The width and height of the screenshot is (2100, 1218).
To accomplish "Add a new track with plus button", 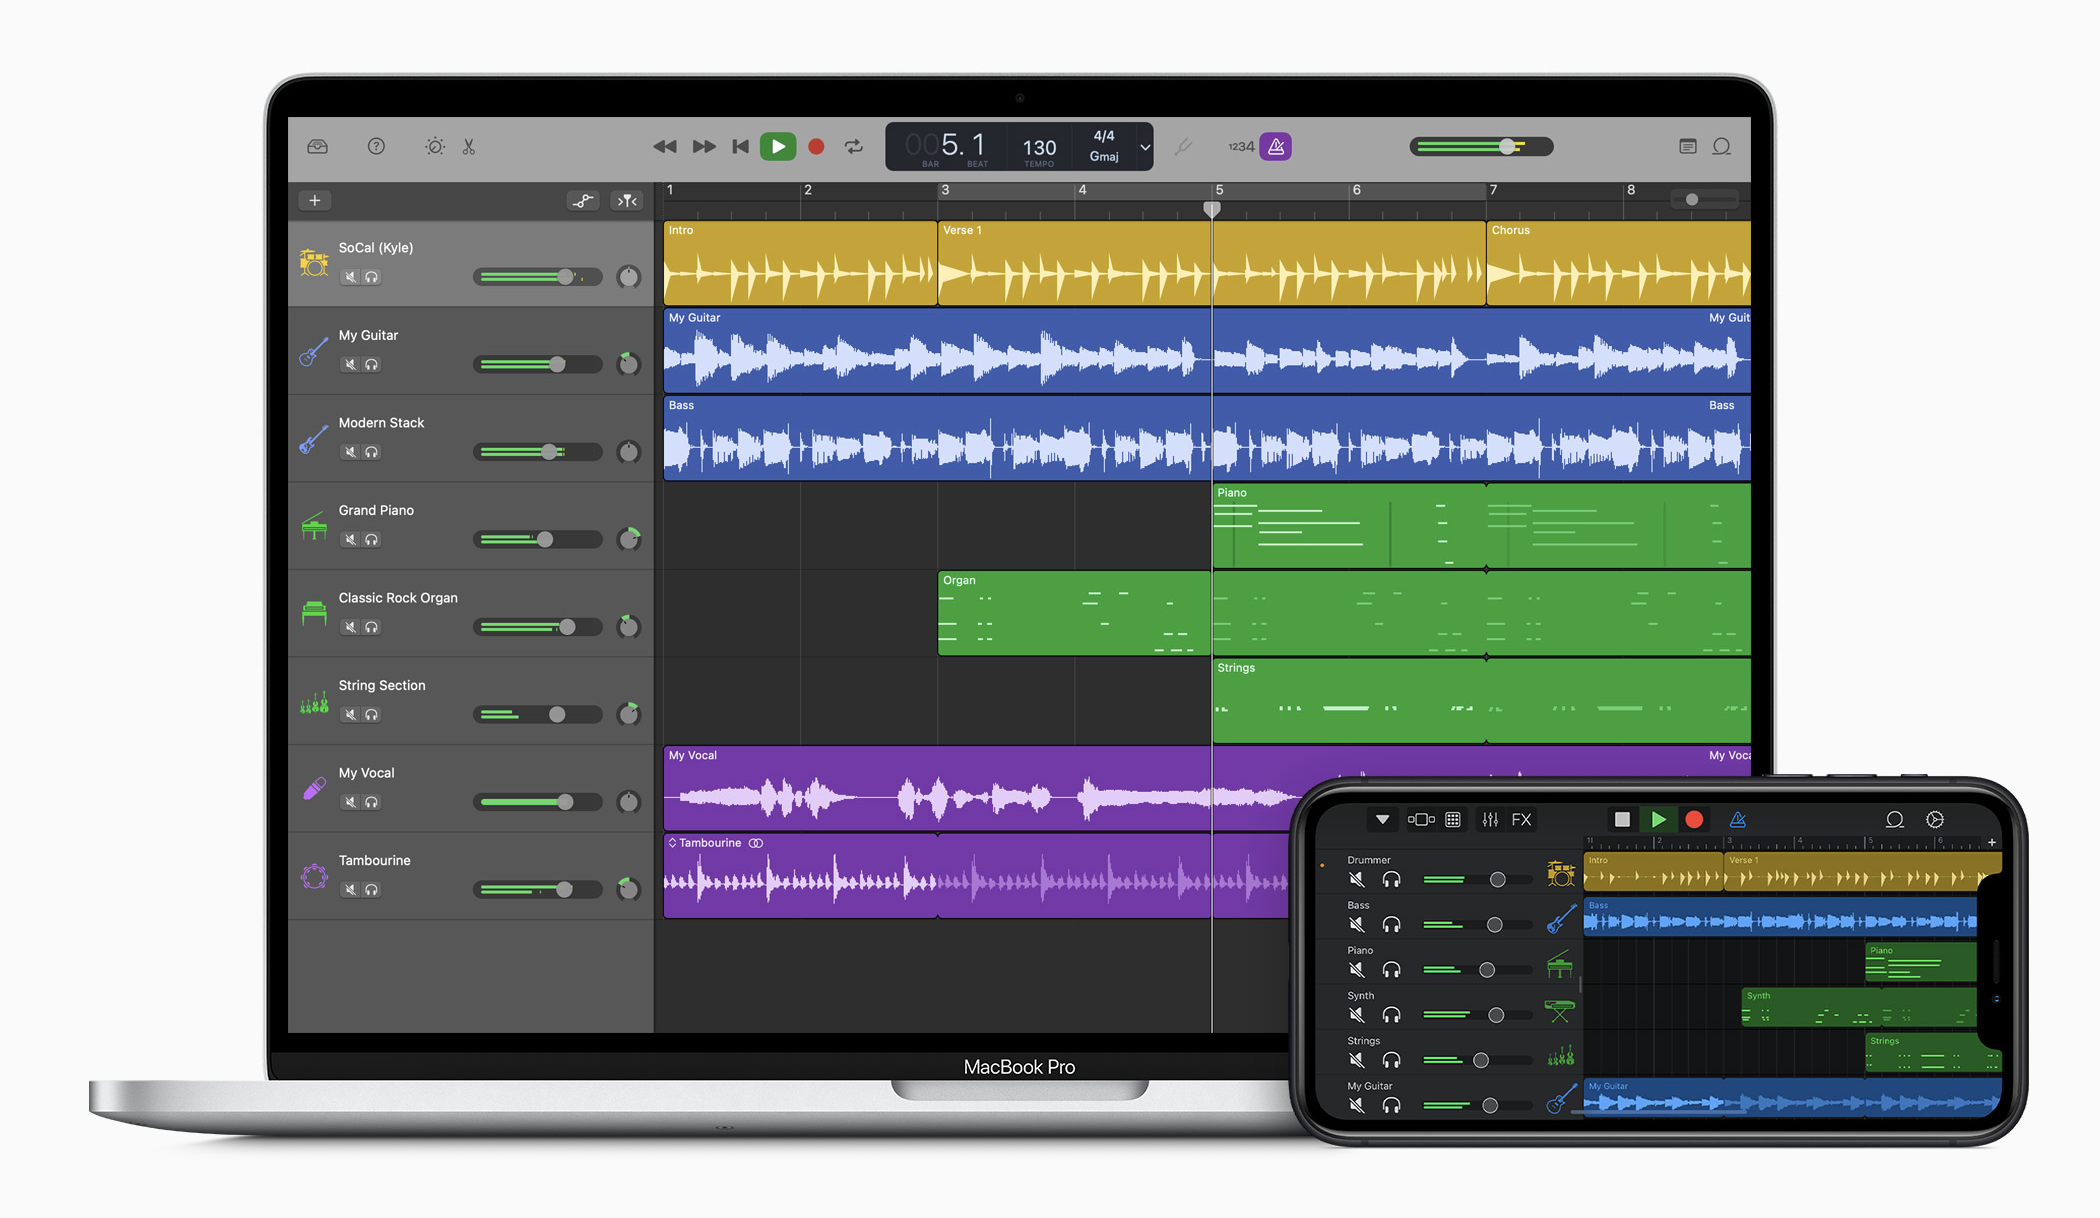I will click(x=315, y=201).
